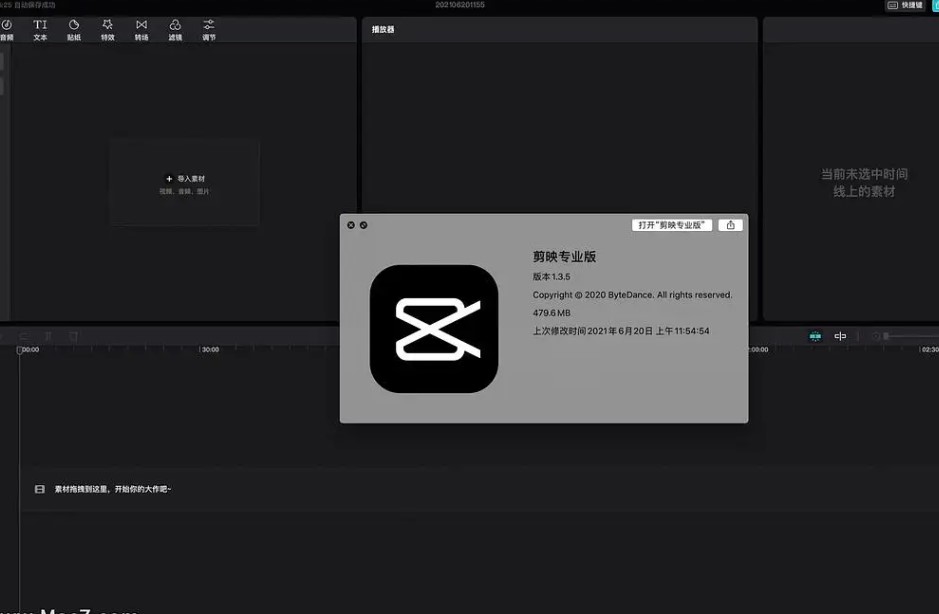Click the film track icon beside the drag hint
The image size is (939, 614).
(x=40, y=489)
